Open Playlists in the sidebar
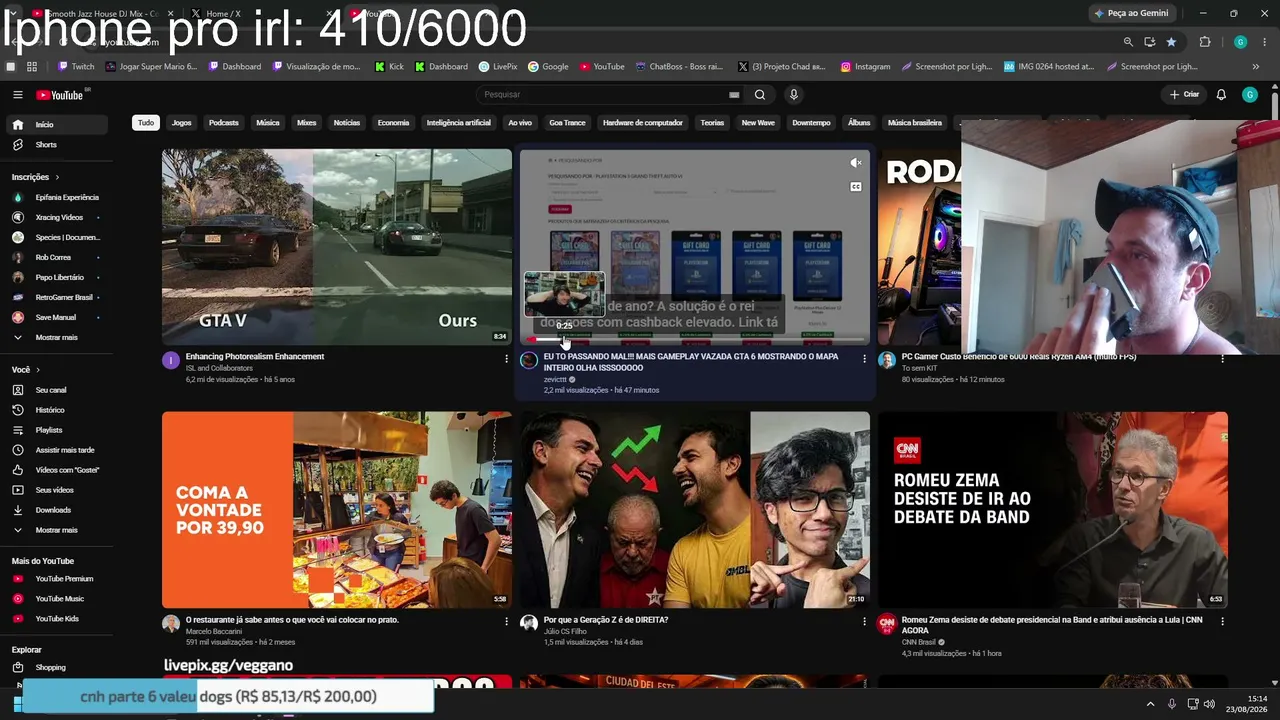Image resolution: width=1280 pixels, height=720 pixels. click(57, 430)
